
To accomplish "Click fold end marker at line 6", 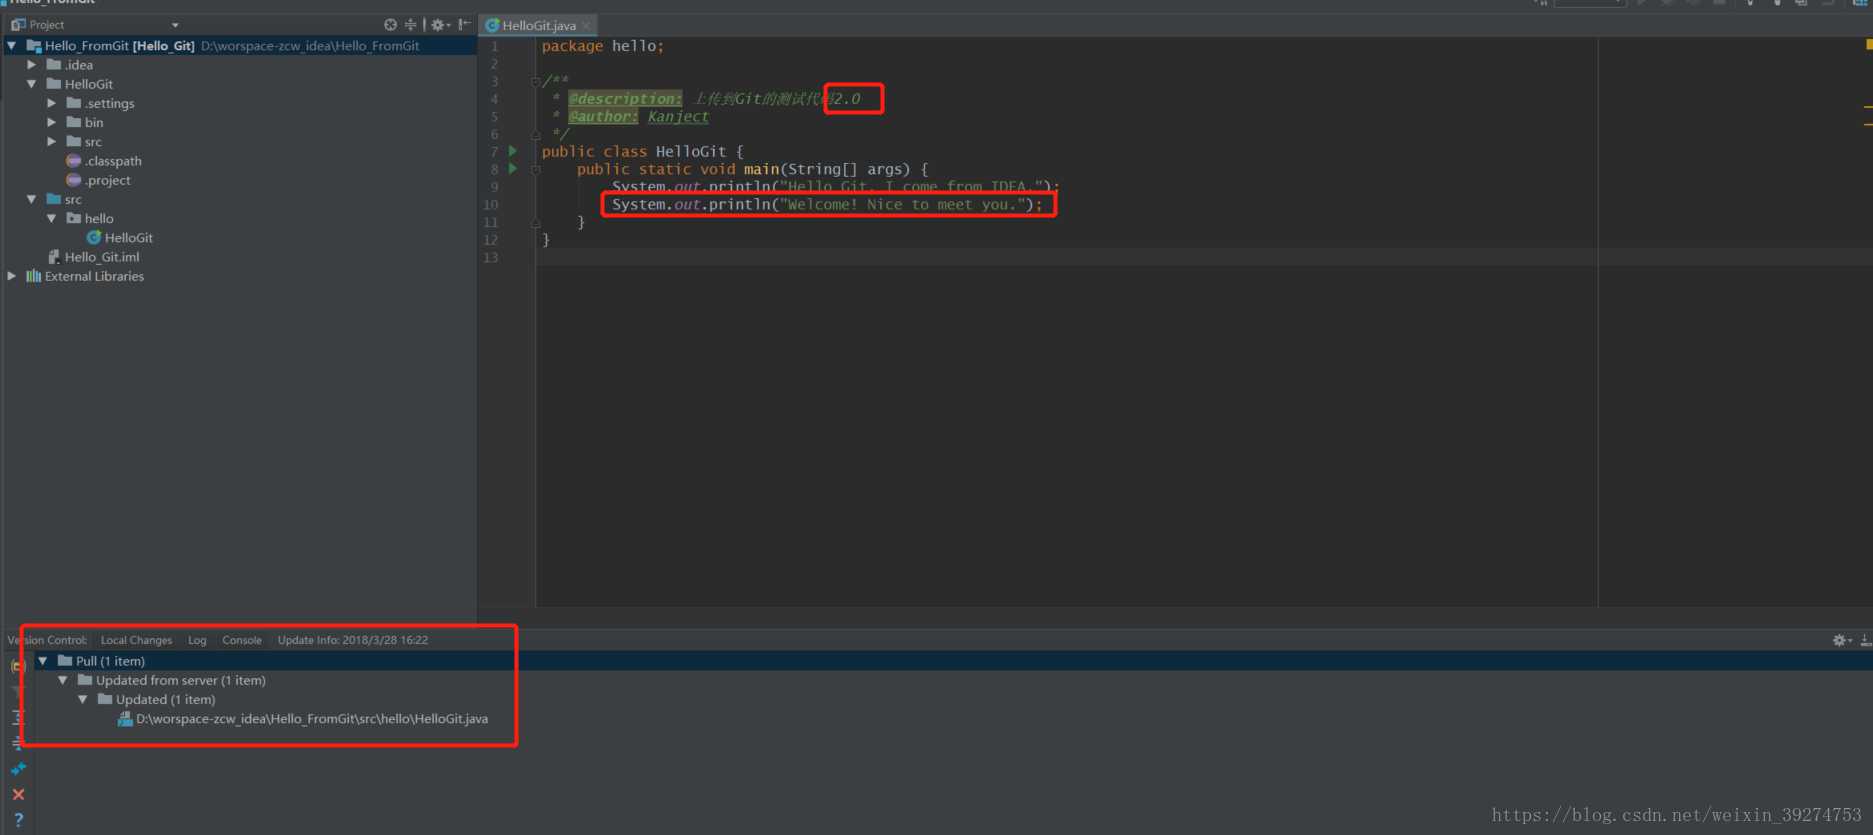I will pos(536,134).
